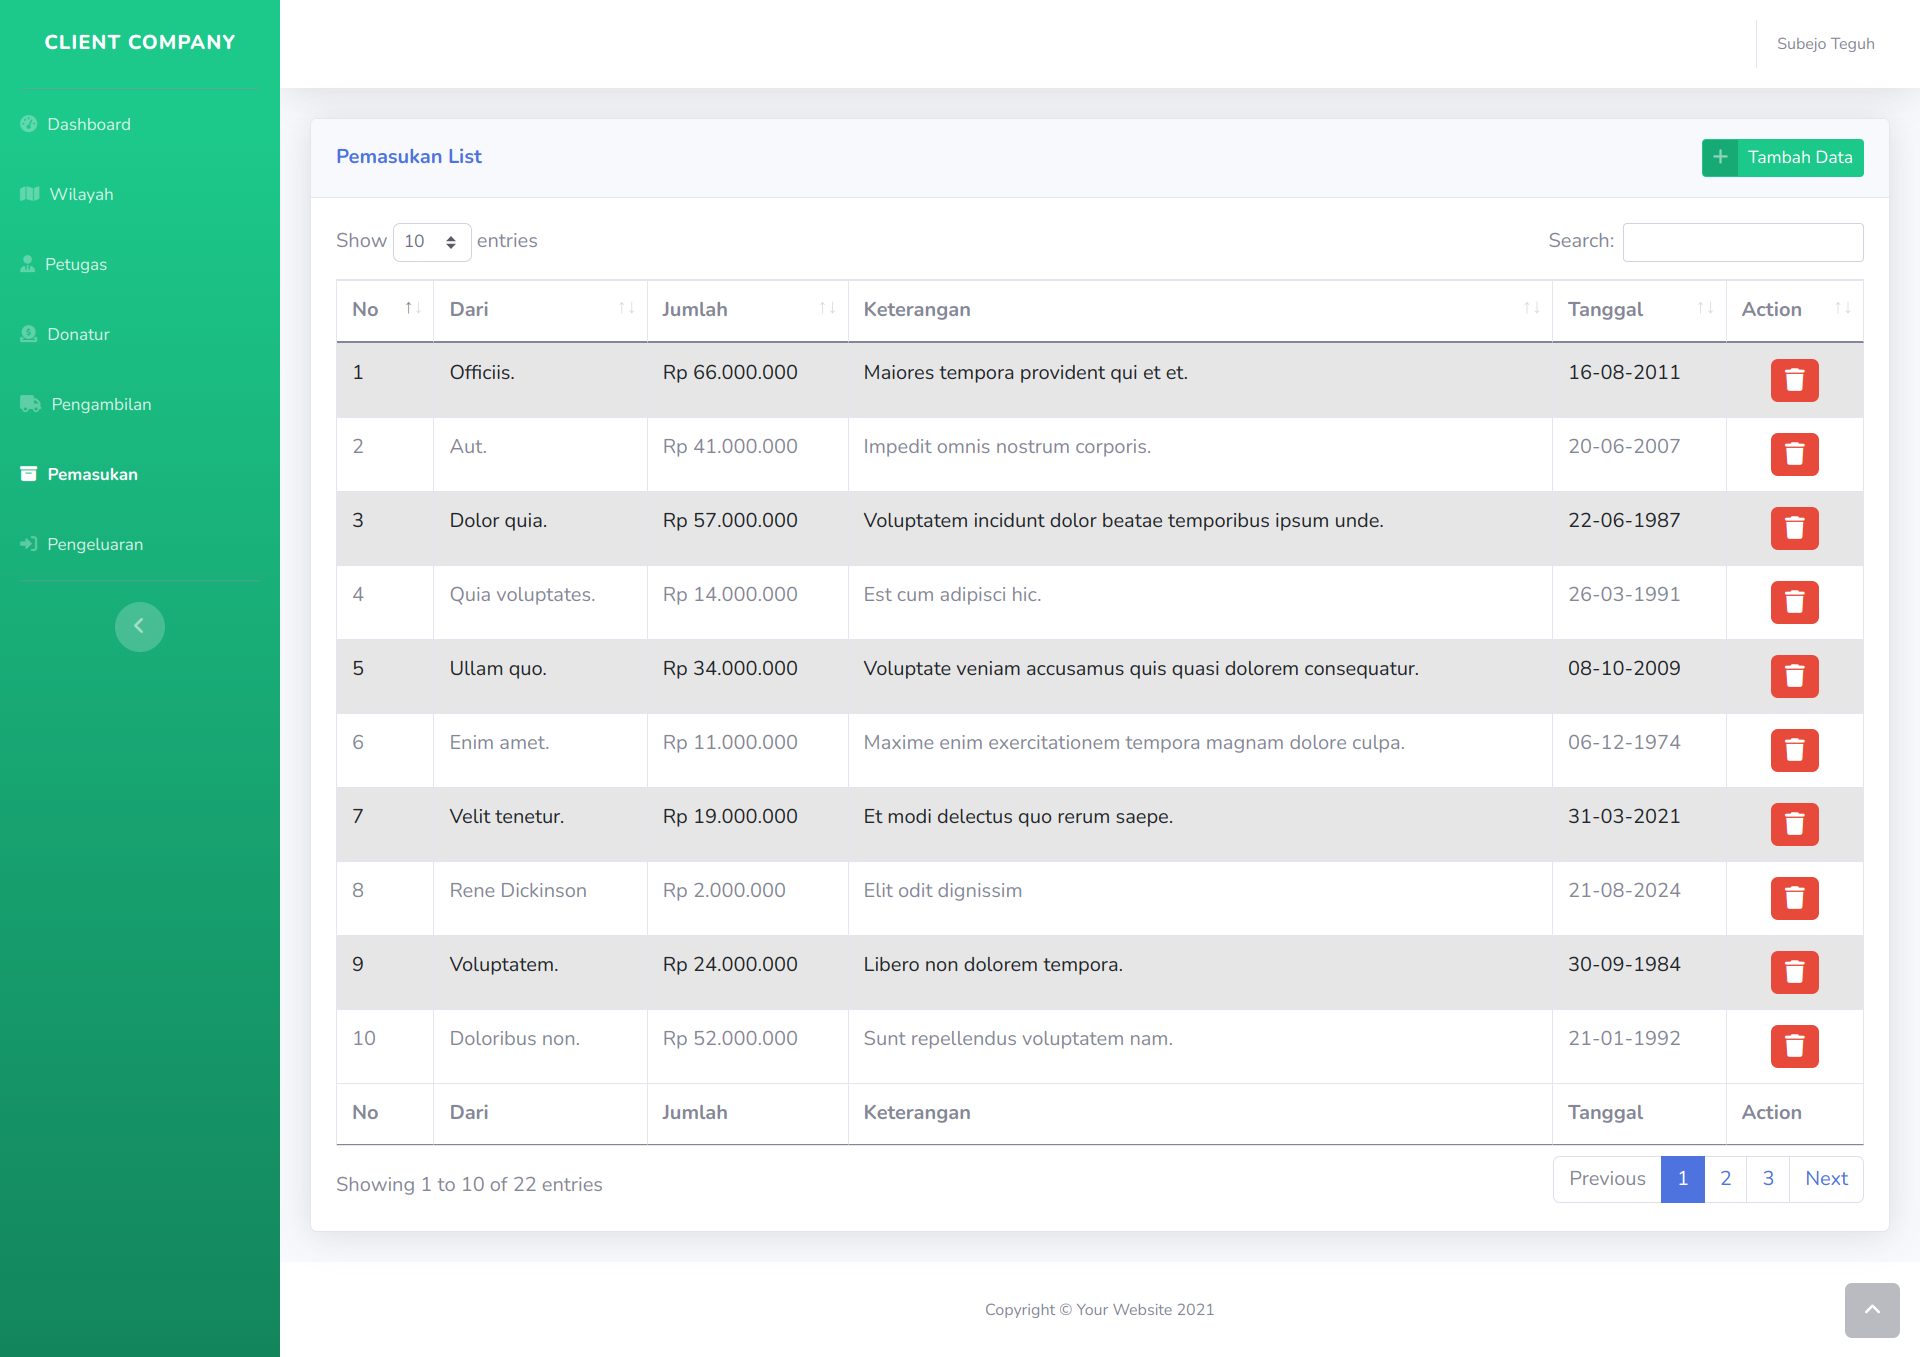1920x1357 pixels.
Task: Click the Dashboard icon in the sidebar
Action: click(x=29, y=124)
